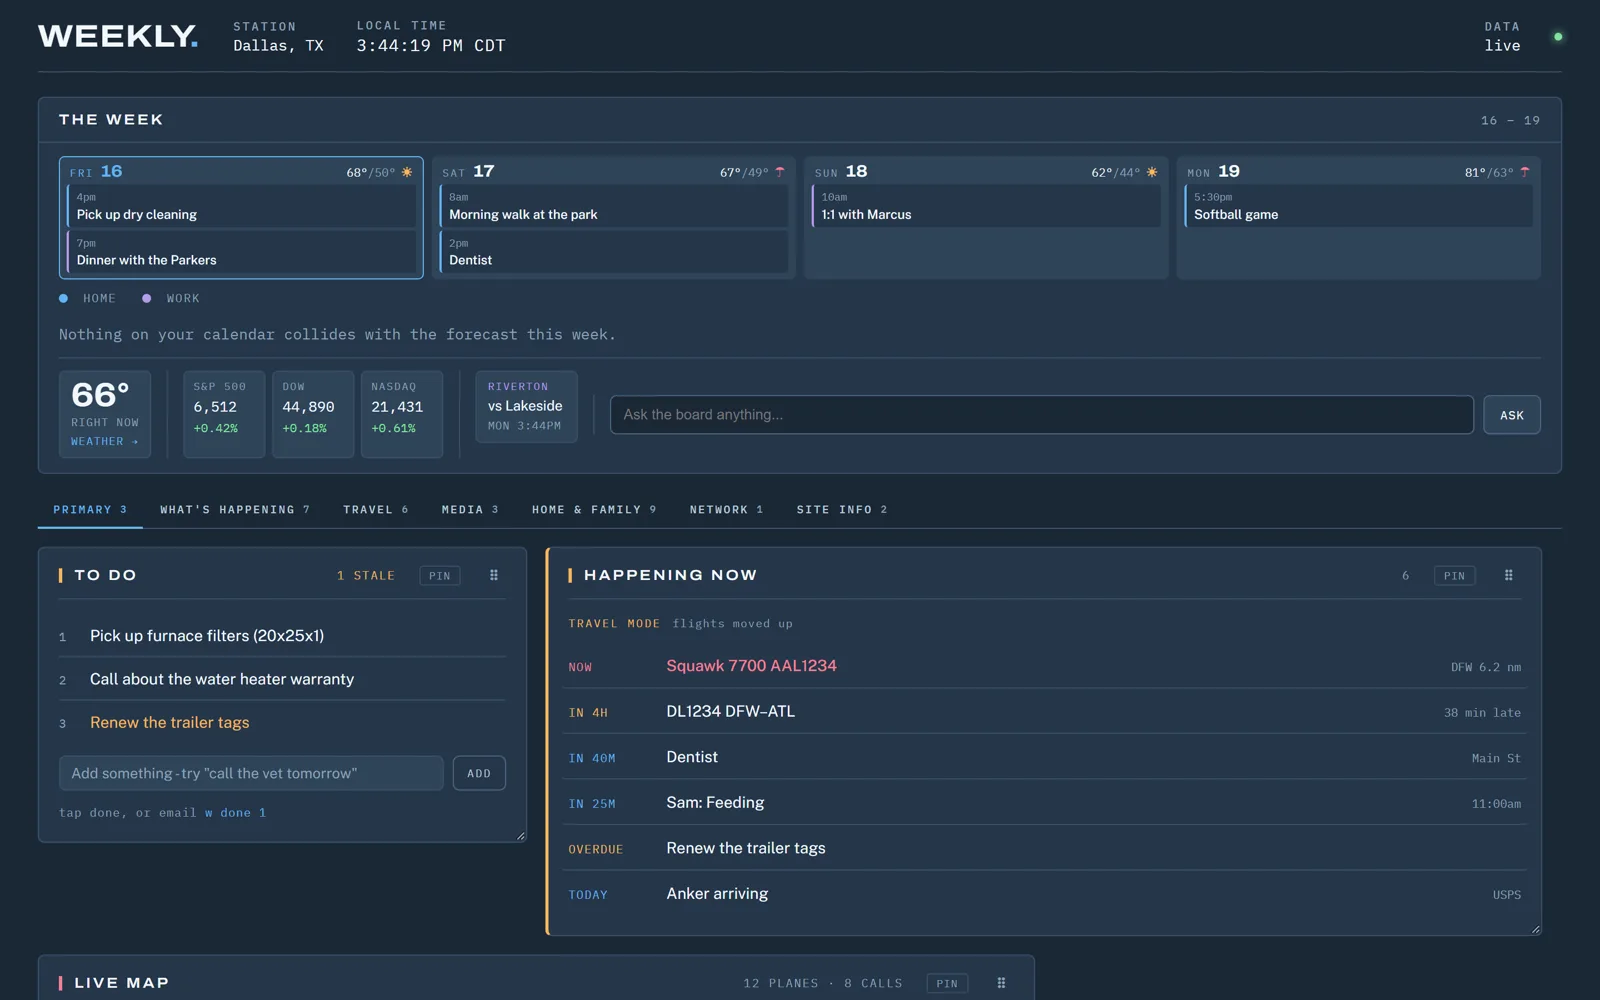Click the Add something to-do input field
The image size is (1600, 1000).
[x=251, y=773]
